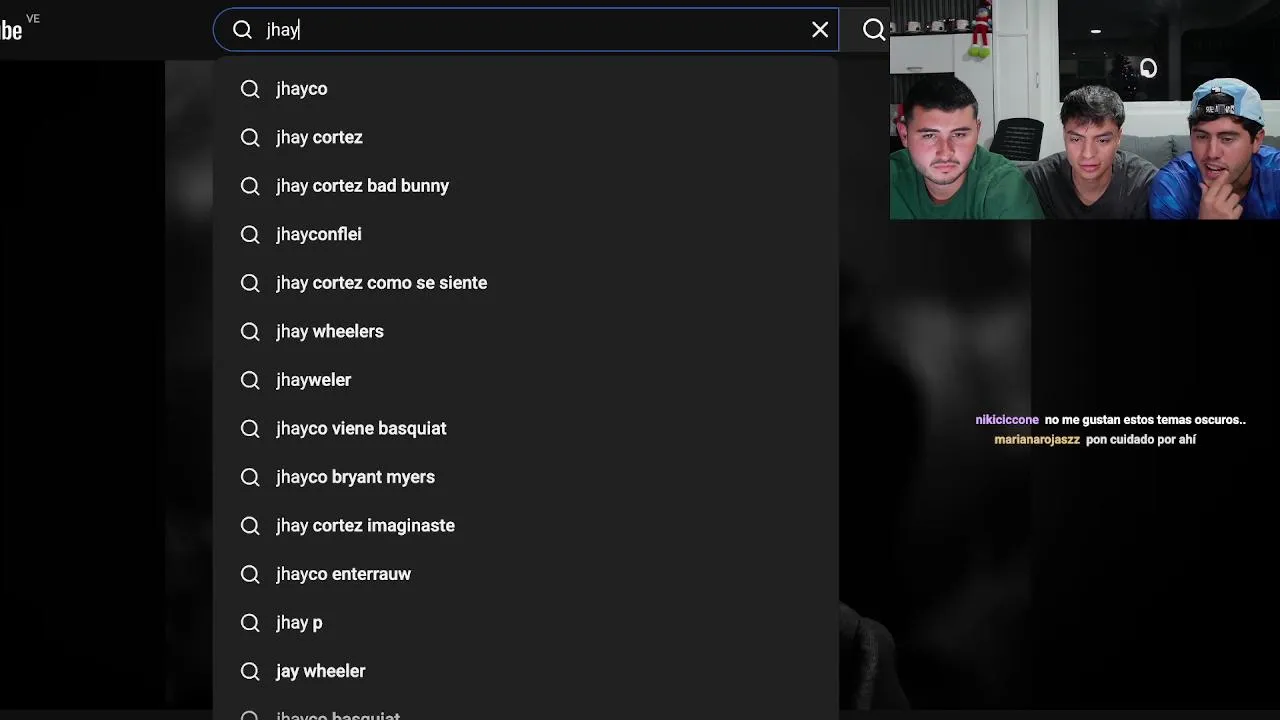
Task: Click magnifier icon beside 'jhayweler'
Action: click(x=250, y=380)
